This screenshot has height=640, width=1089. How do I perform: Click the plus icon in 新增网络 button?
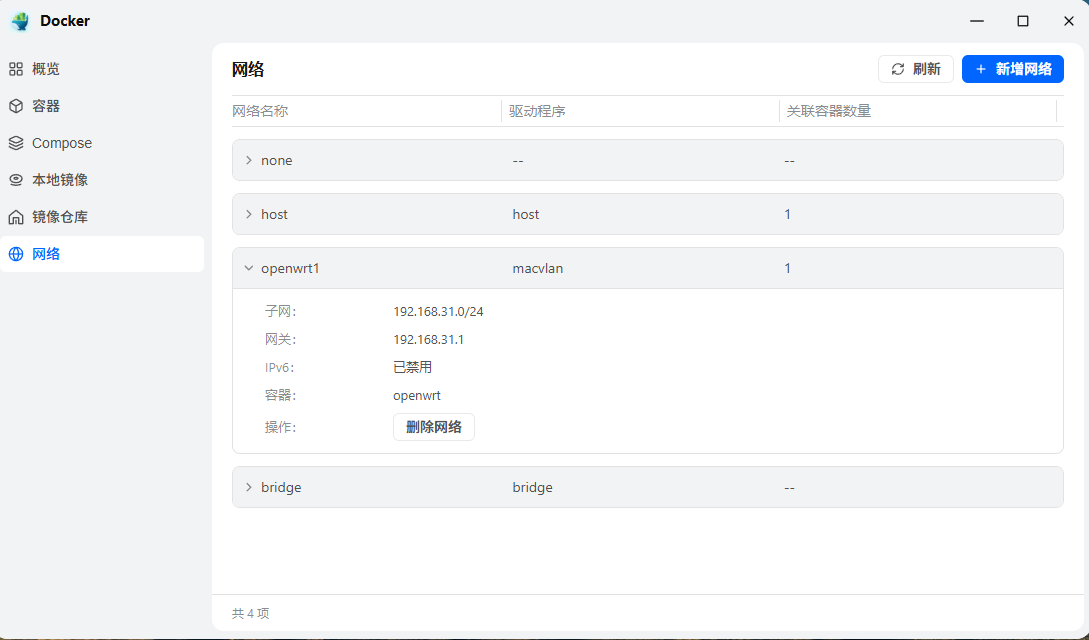(x=981, y=69)
